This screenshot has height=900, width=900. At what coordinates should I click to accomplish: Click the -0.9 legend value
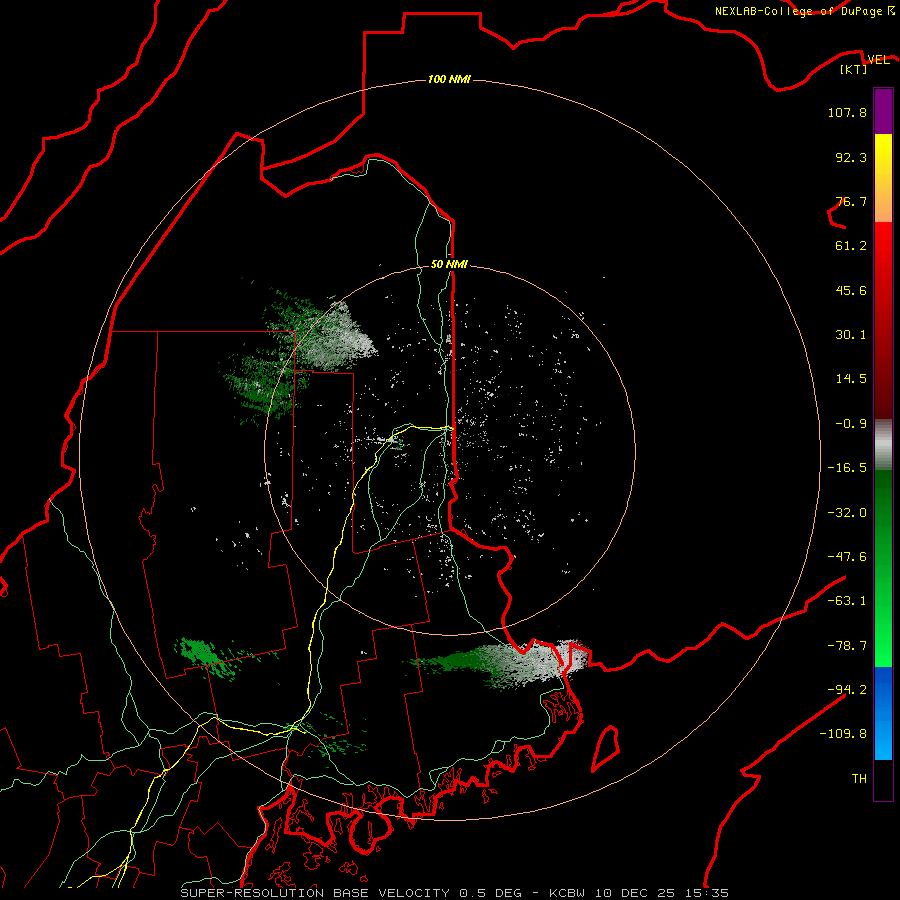tap(851, 424)
